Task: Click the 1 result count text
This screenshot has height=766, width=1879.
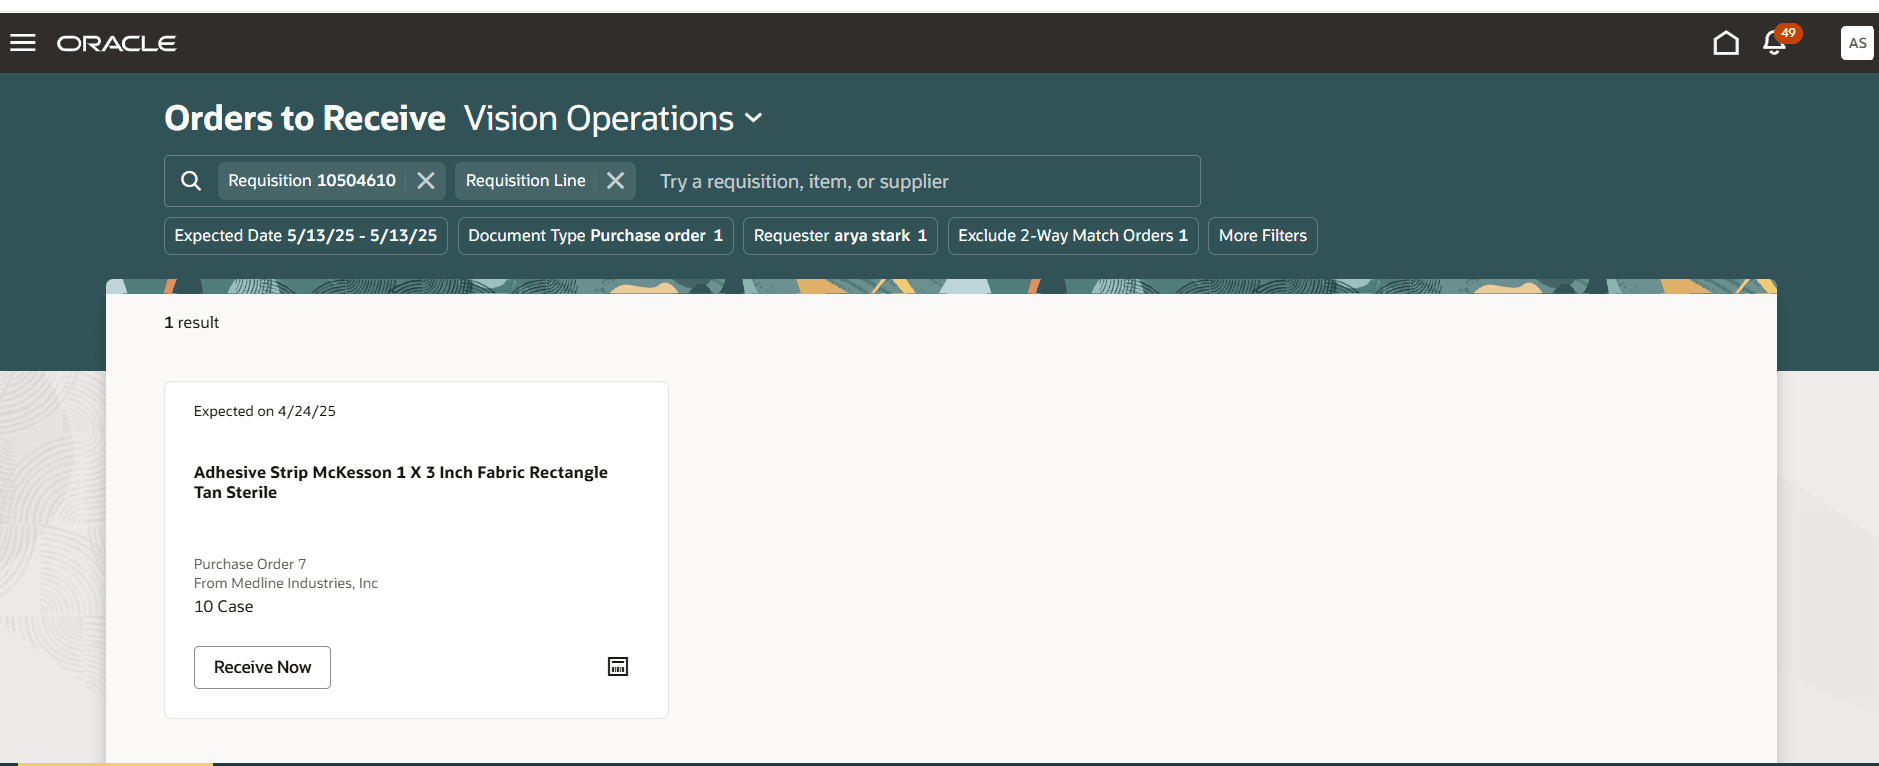Action: click(192, 323)
